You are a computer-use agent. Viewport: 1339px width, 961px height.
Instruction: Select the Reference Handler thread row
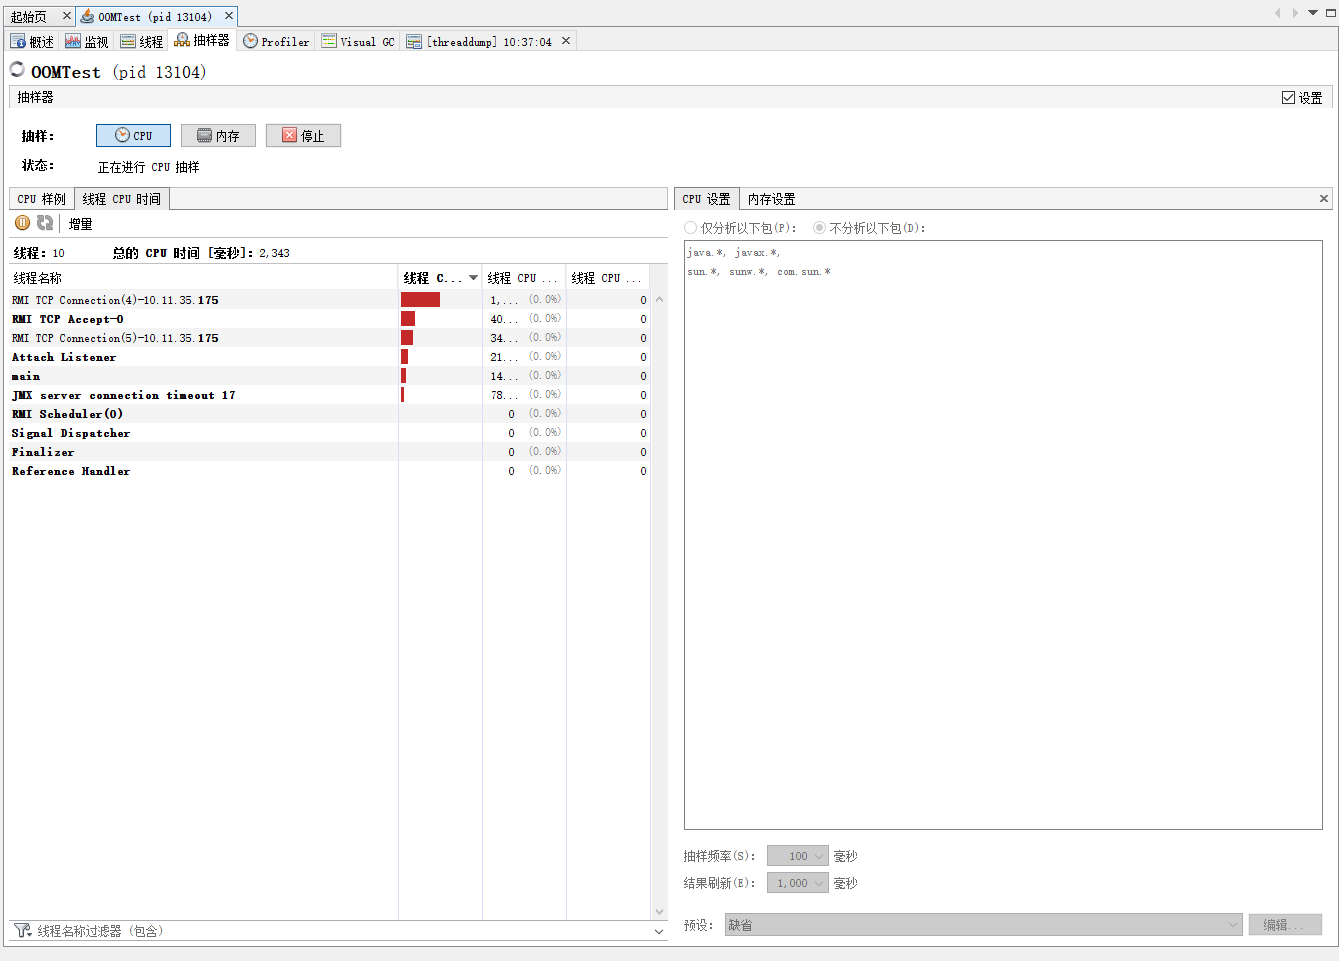click(x=330, y=471)
